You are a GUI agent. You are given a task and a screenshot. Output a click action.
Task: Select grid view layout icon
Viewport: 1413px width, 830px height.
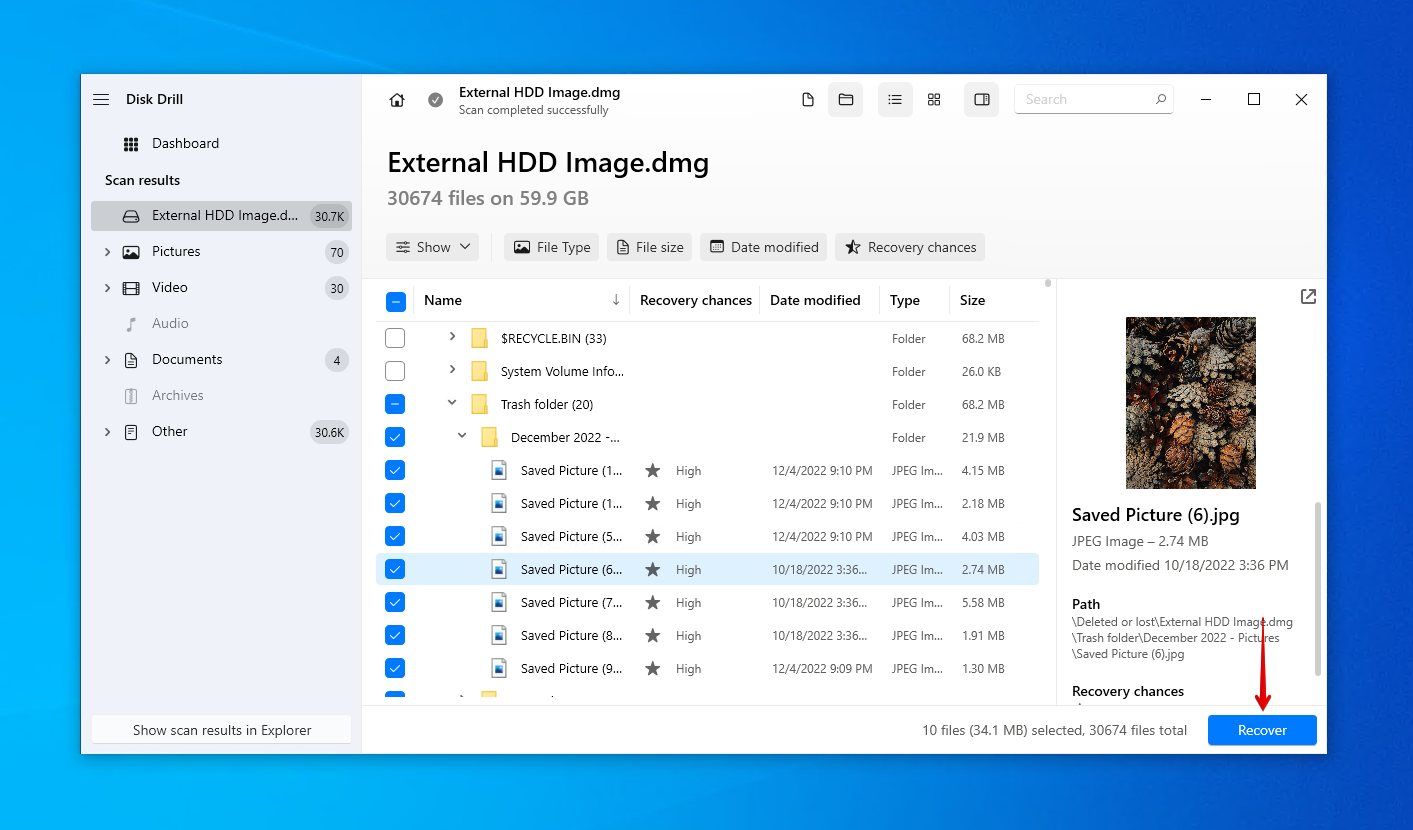934,100
